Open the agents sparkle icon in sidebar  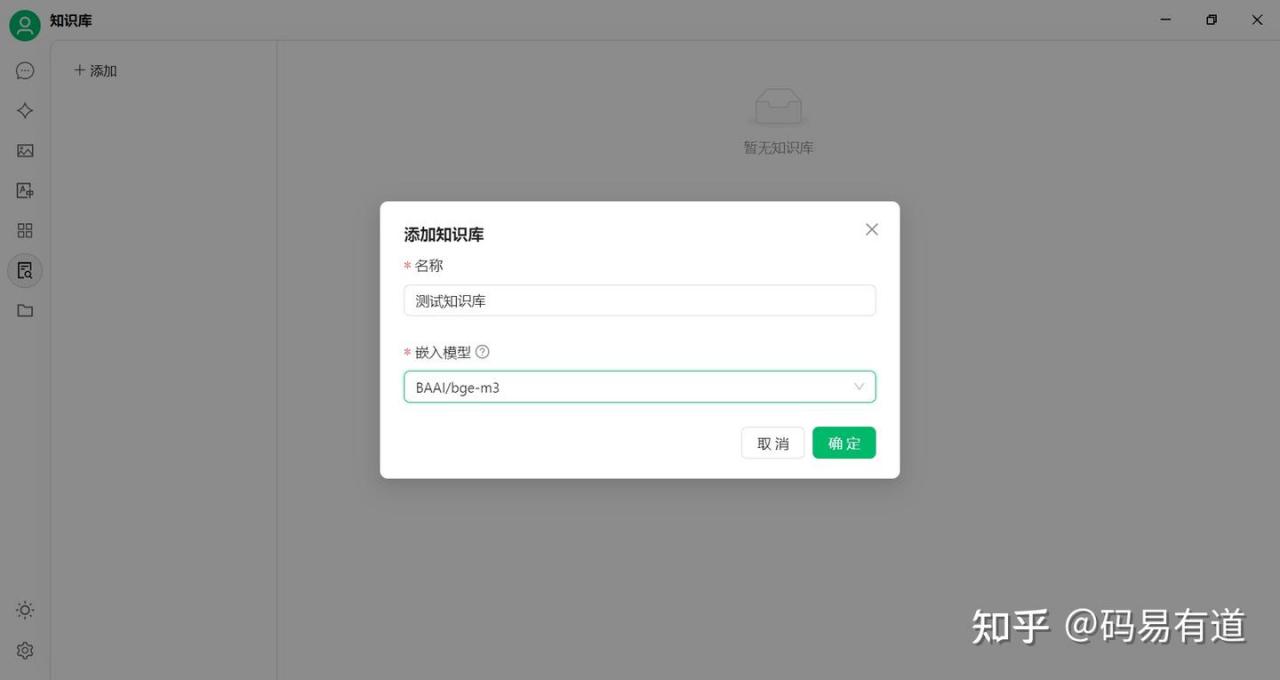[25, 111]
